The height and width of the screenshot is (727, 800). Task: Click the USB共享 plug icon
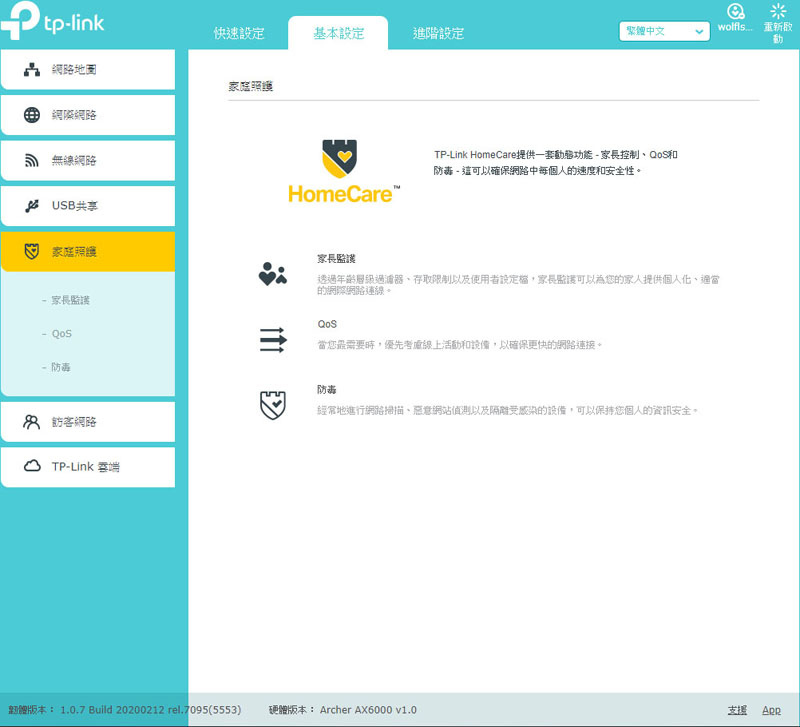[32, 206]
